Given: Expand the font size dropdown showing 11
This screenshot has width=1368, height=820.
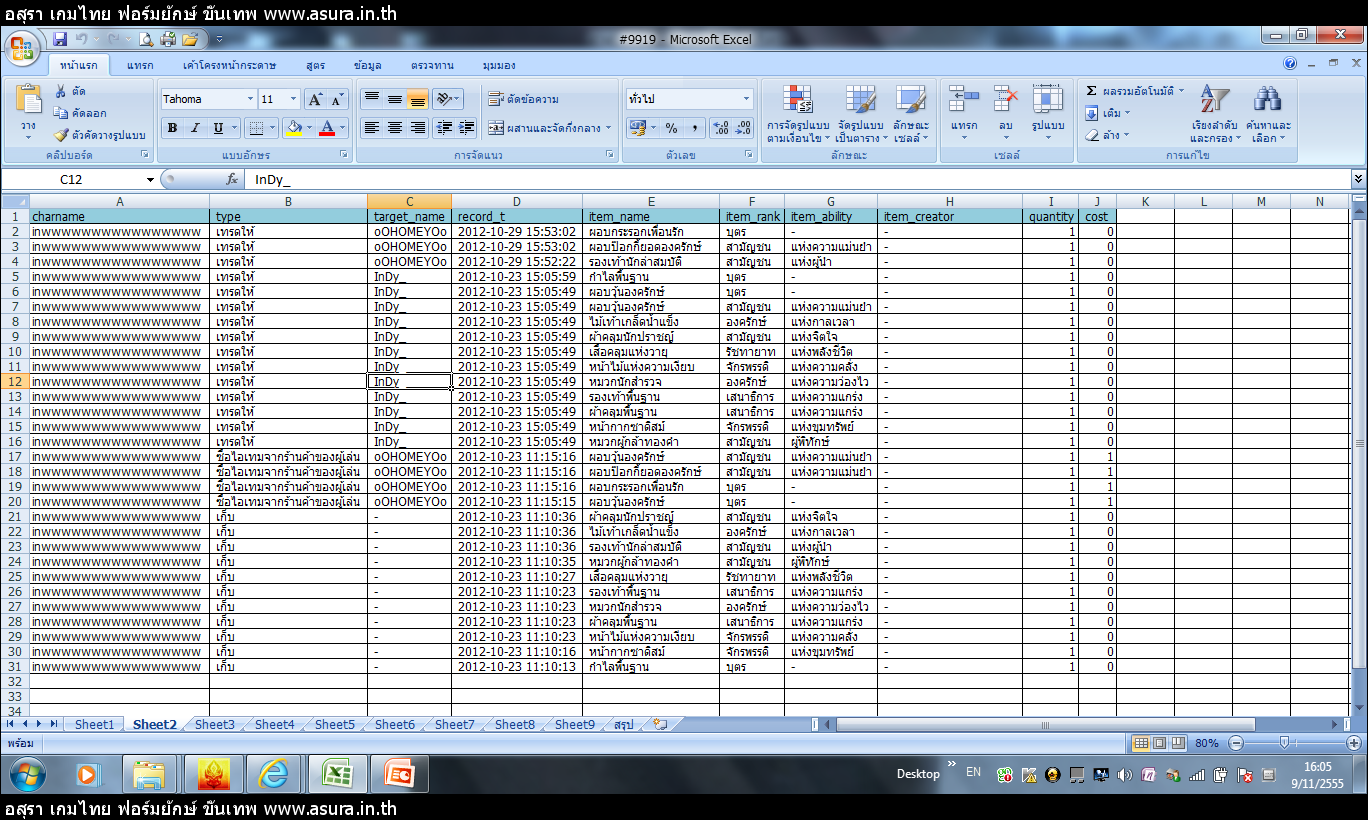Looking at the screenshot, I should pos(293,99).
